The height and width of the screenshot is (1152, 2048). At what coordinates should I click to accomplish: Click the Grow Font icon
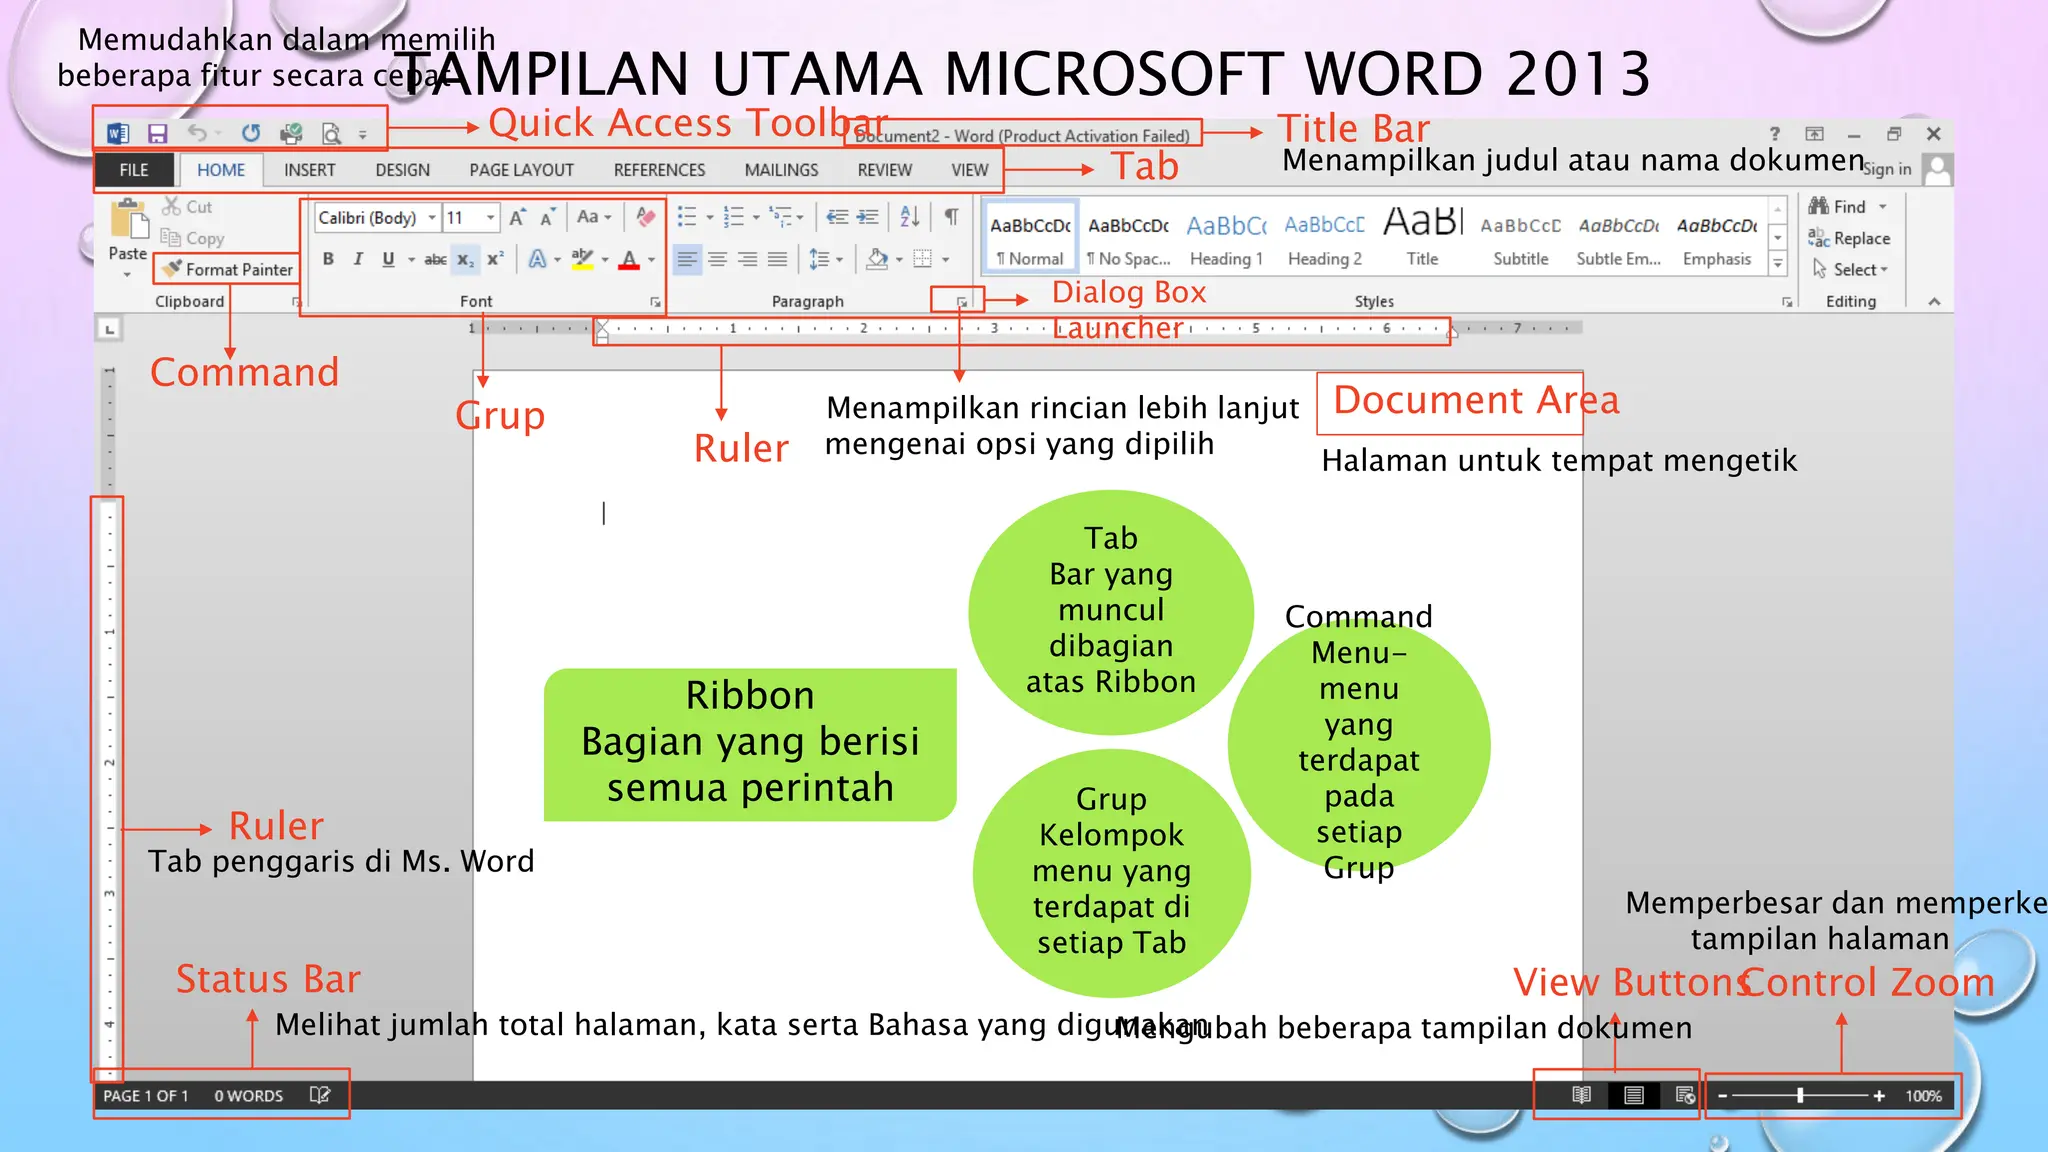coord(517,218)
